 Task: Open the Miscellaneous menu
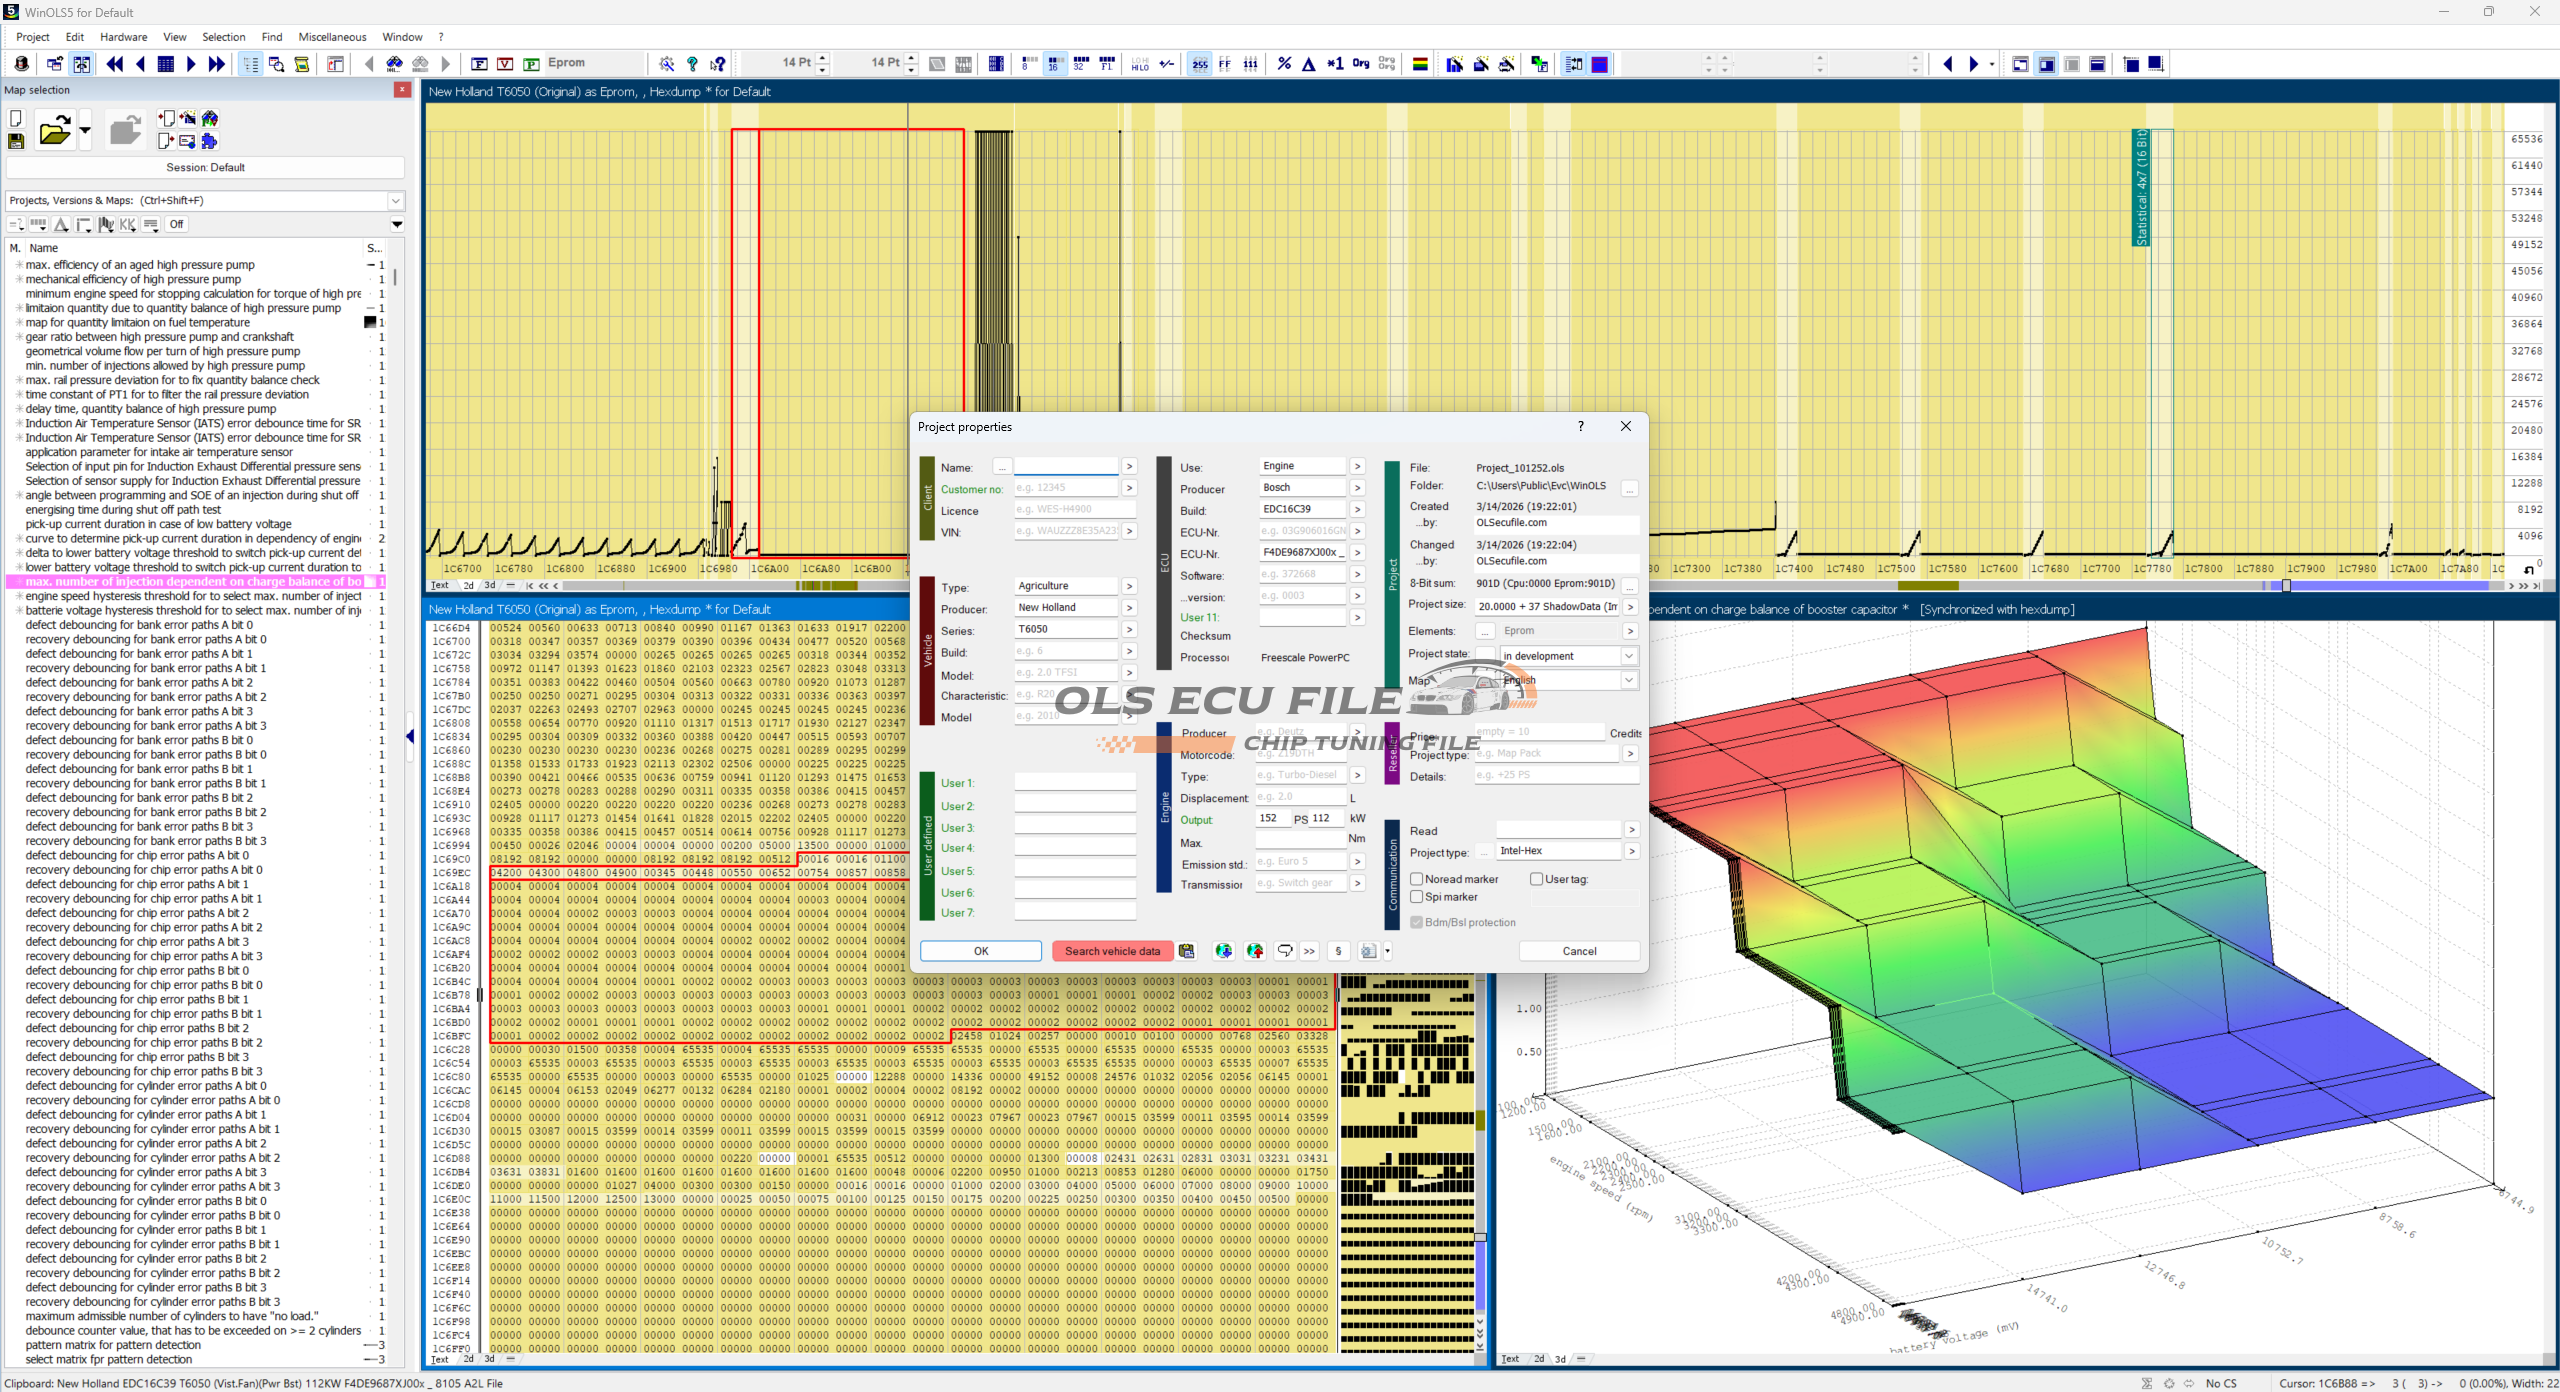click(332, 37)
